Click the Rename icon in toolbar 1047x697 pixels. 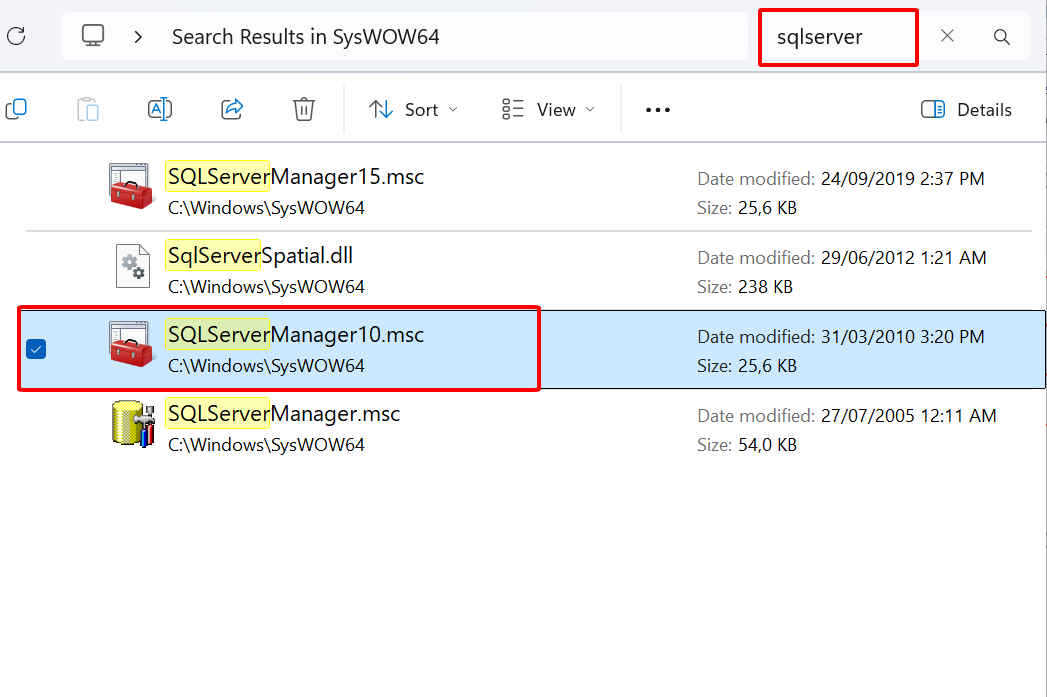click(160, 109)
